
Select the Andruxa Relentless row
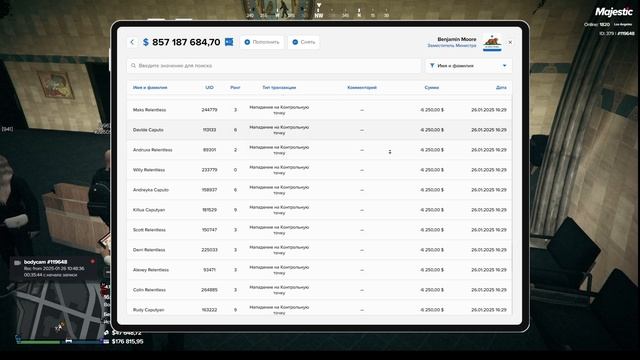click(x=319, y=150)
